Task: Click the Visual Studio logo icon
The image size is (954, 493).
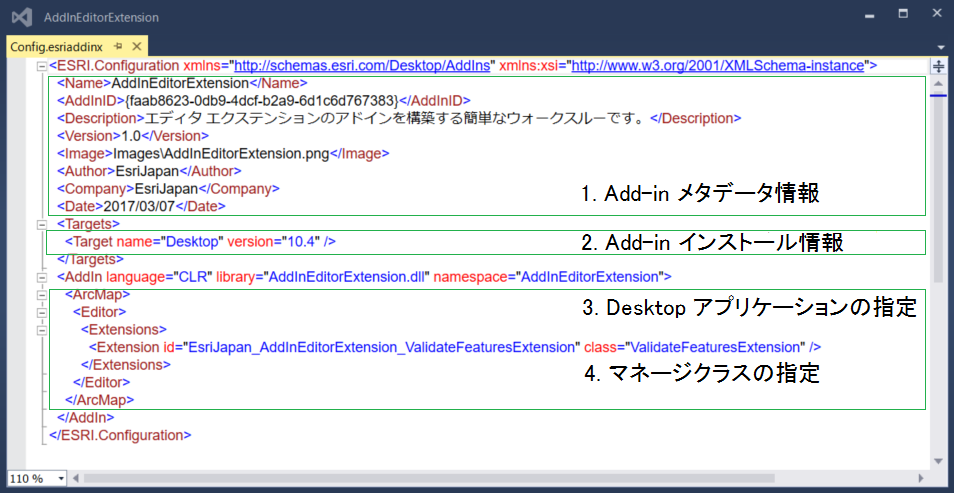Action: [23, 18]
